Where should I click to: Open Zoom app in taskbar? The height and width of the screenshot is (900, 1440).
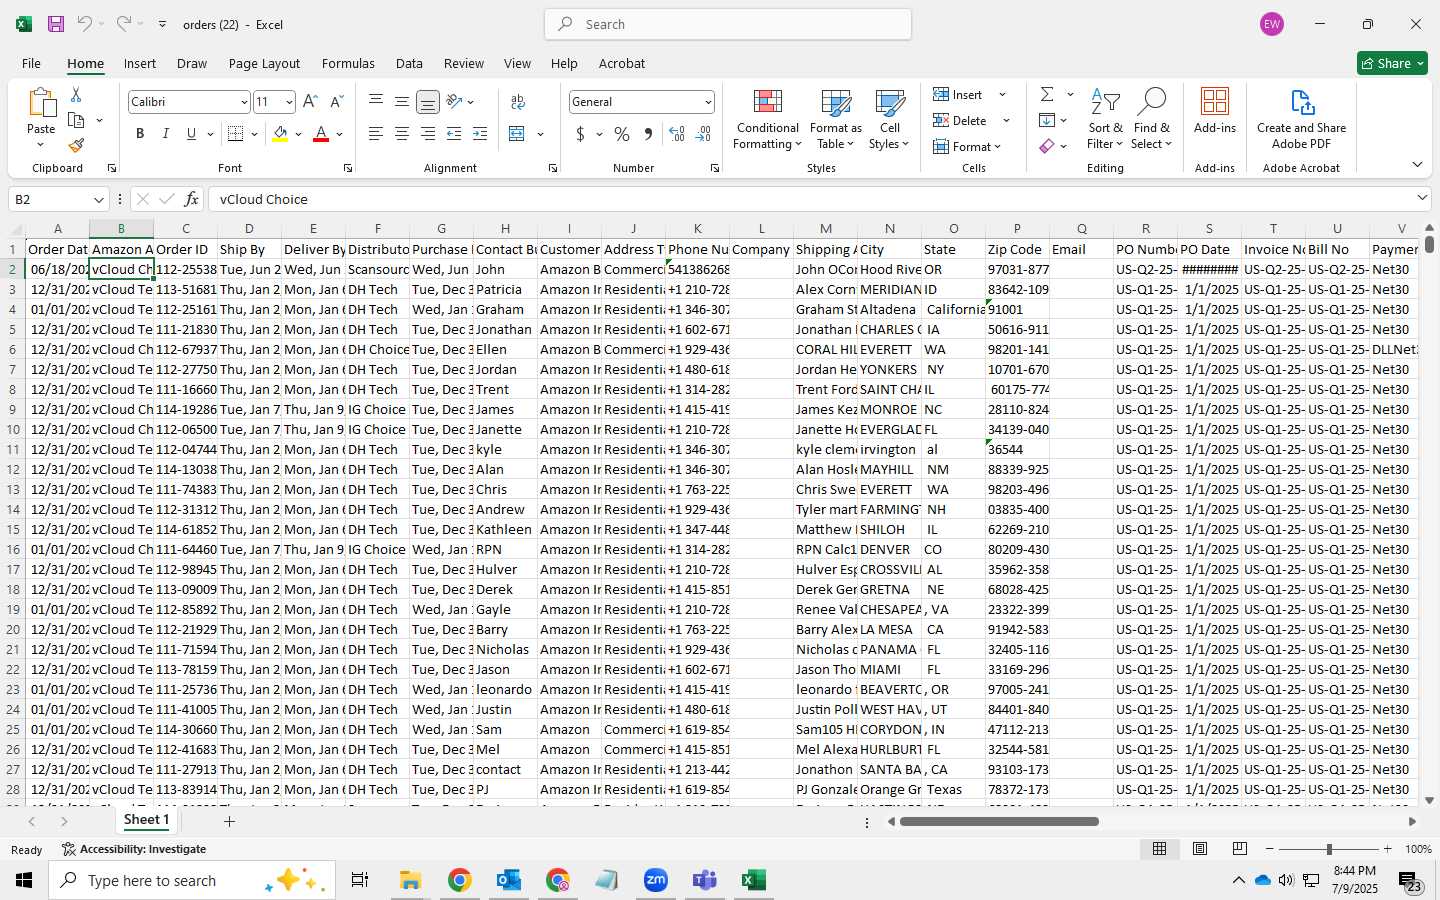(x=656, y=880)
